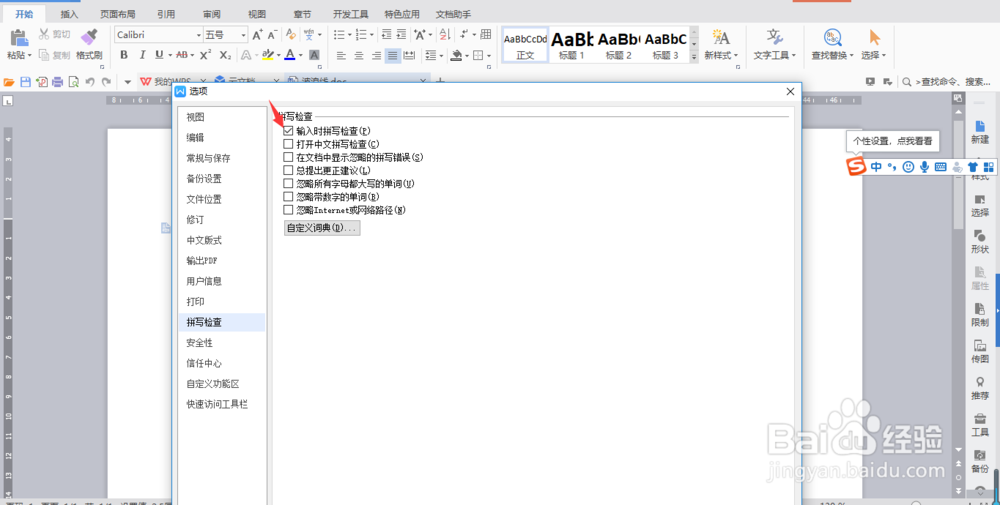Increase paragraph indent

point(401,34)
